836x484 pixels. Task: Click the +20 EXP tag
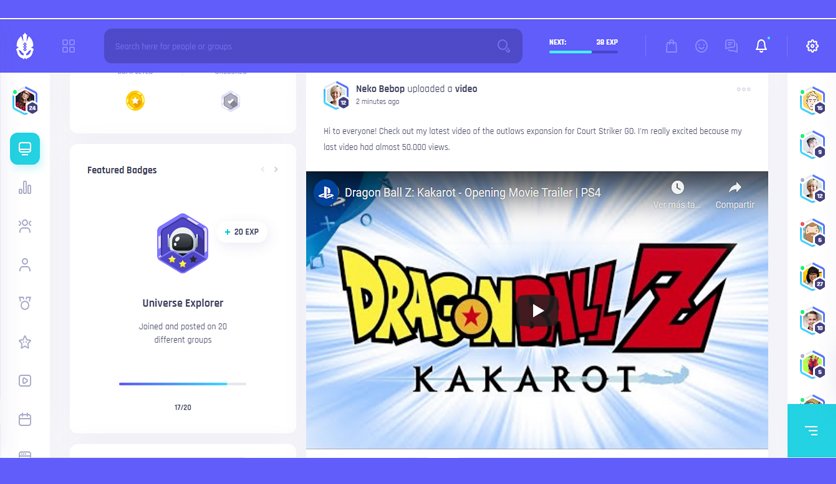pos(242,232)
